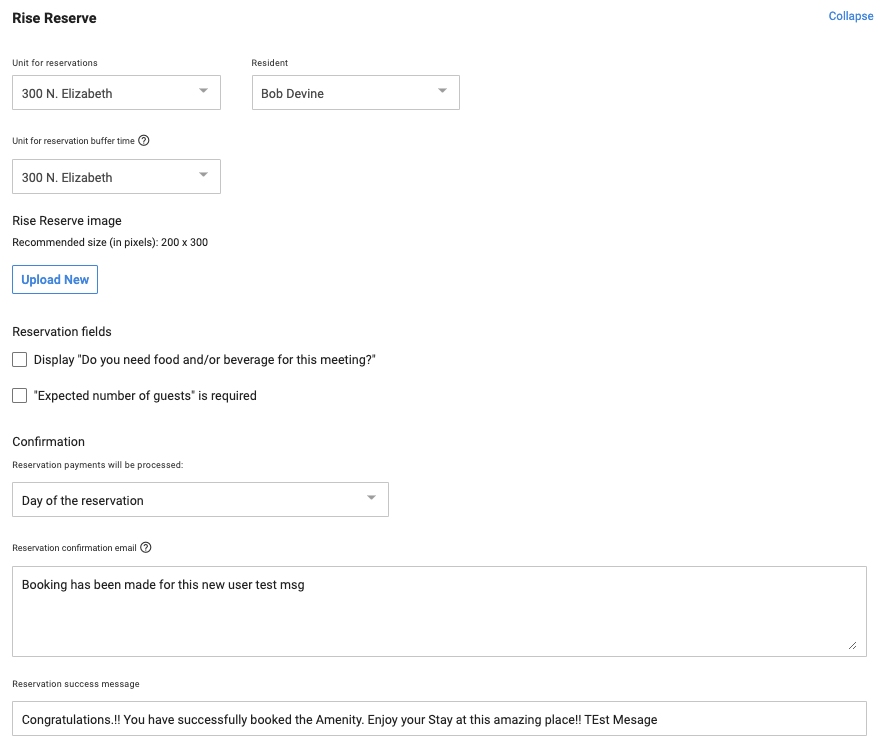Click the food and/or beverage checkbox label text
This screenshot has width=886, height=752.
[204, 360]
